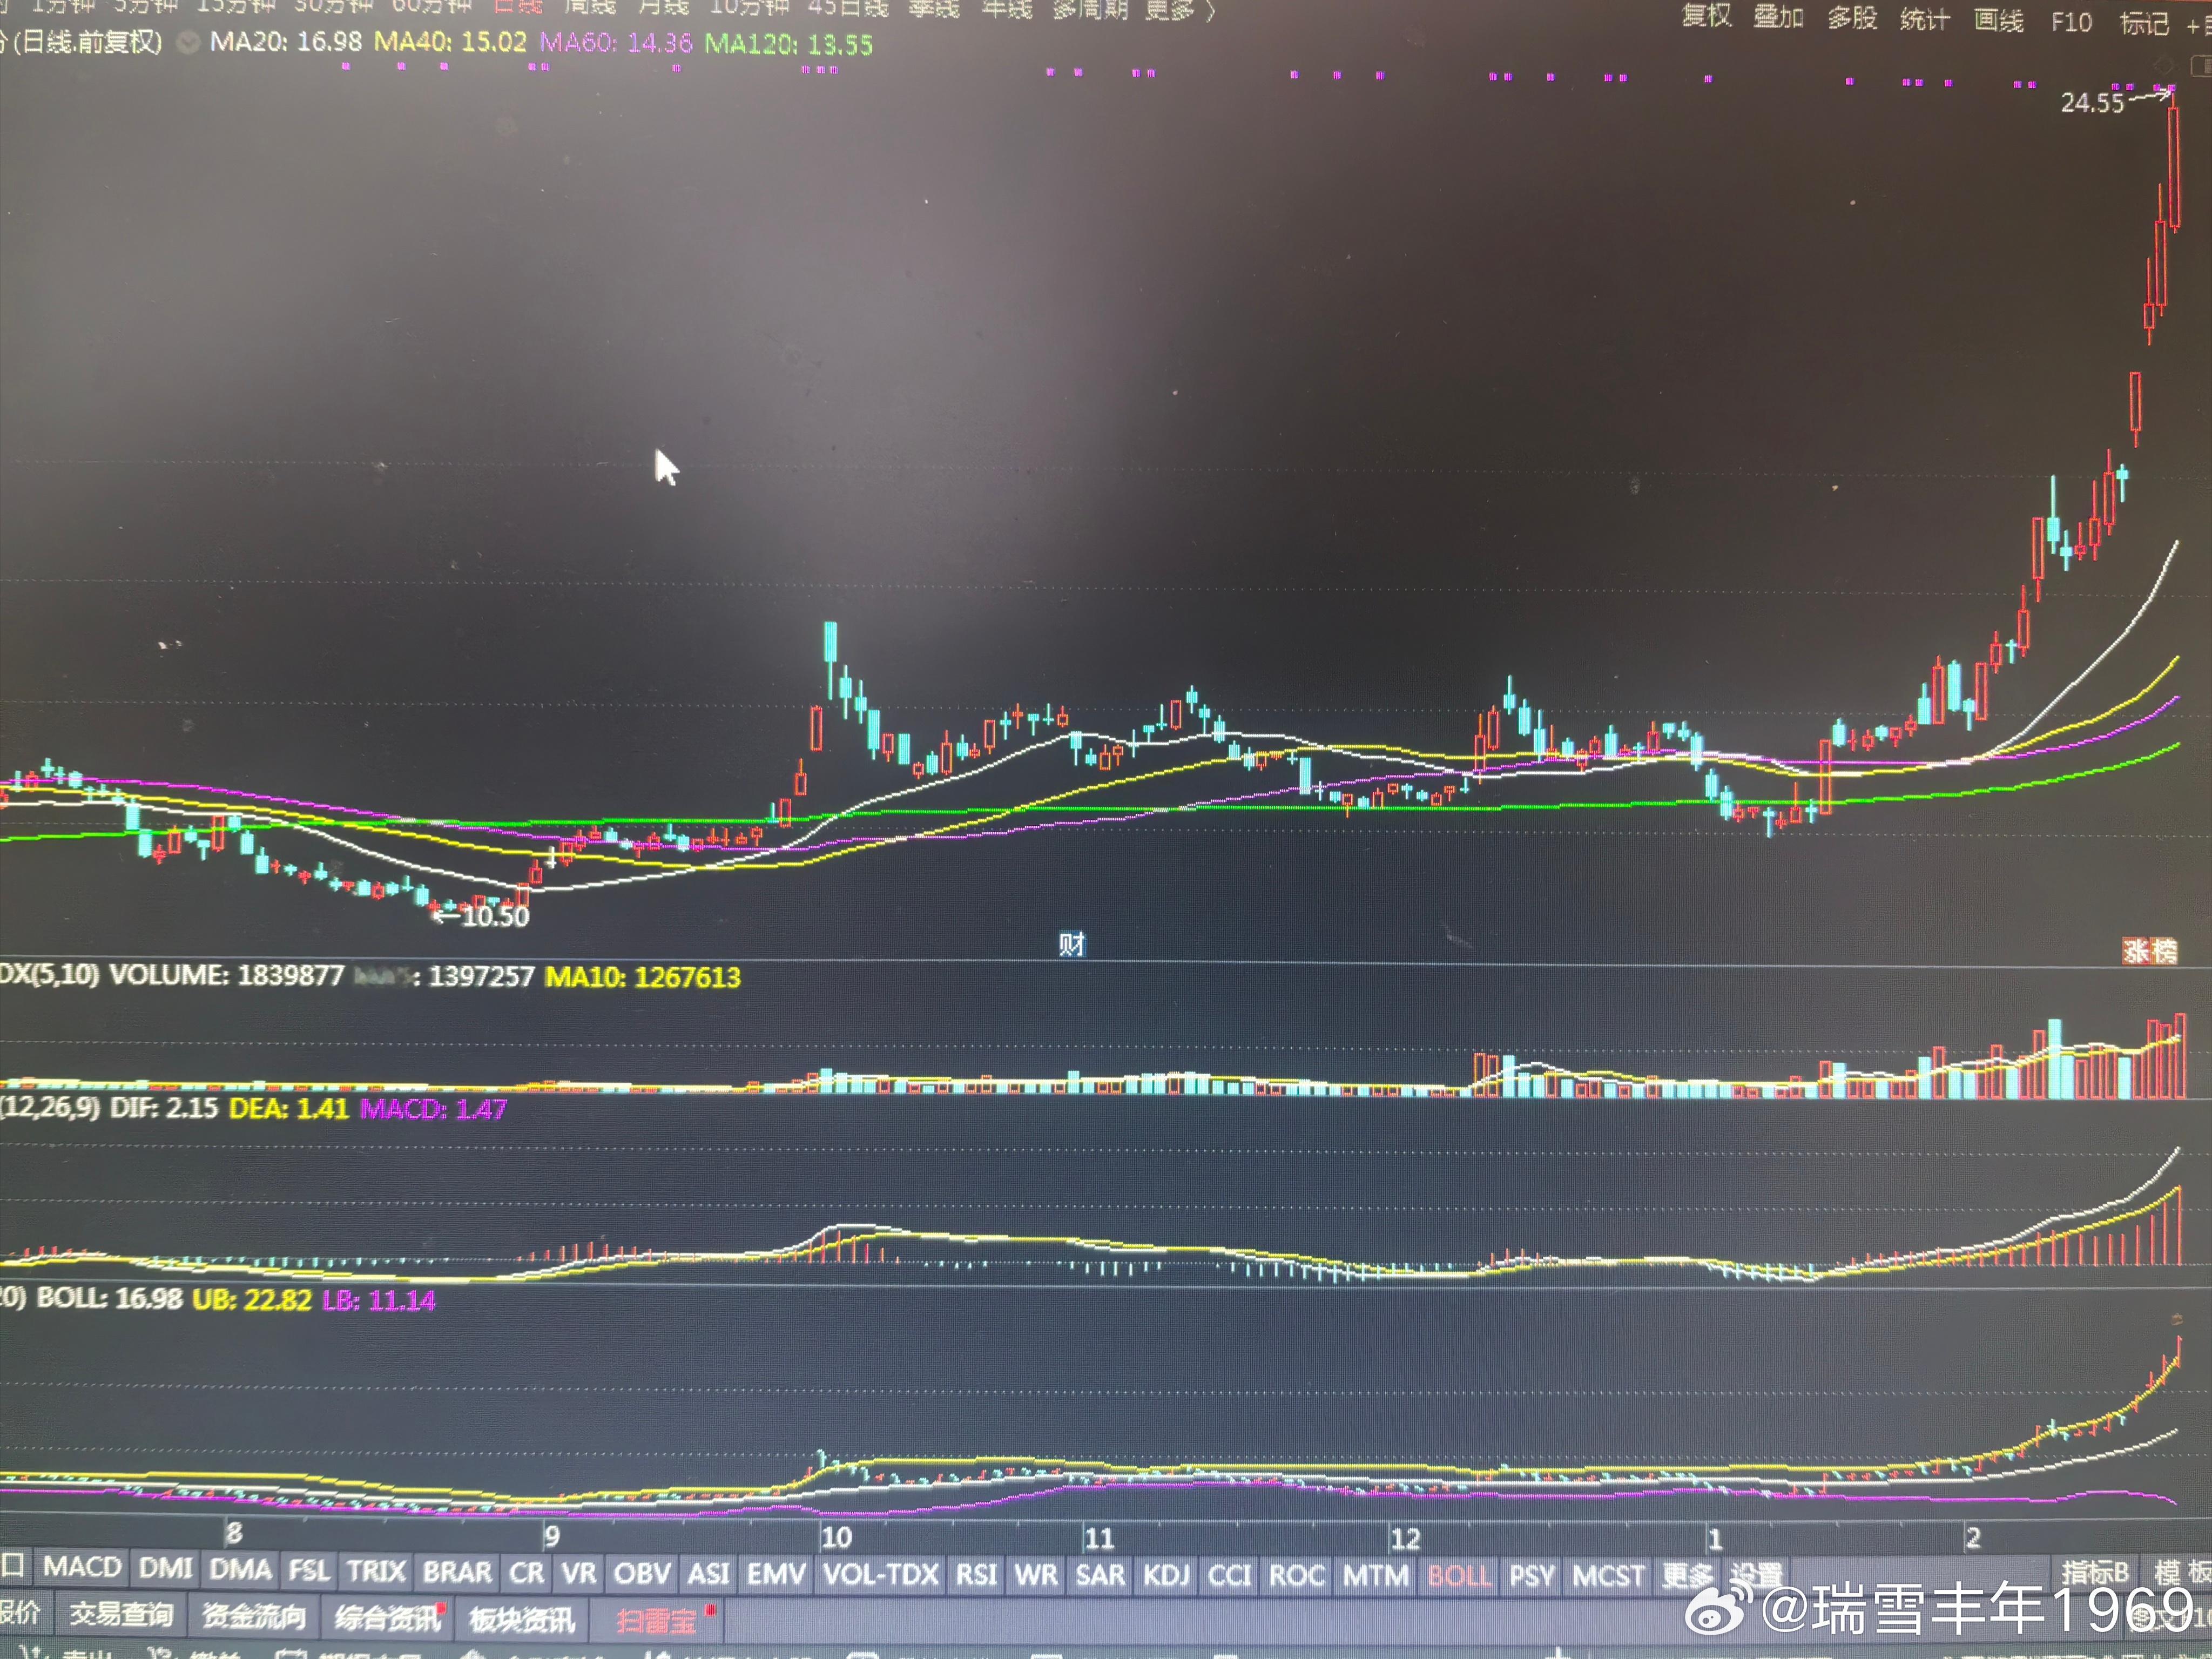This screenshot has height=1659, width=2212.
Task: Click the DEA: 1.41 value
Action: coord(289,1108)
